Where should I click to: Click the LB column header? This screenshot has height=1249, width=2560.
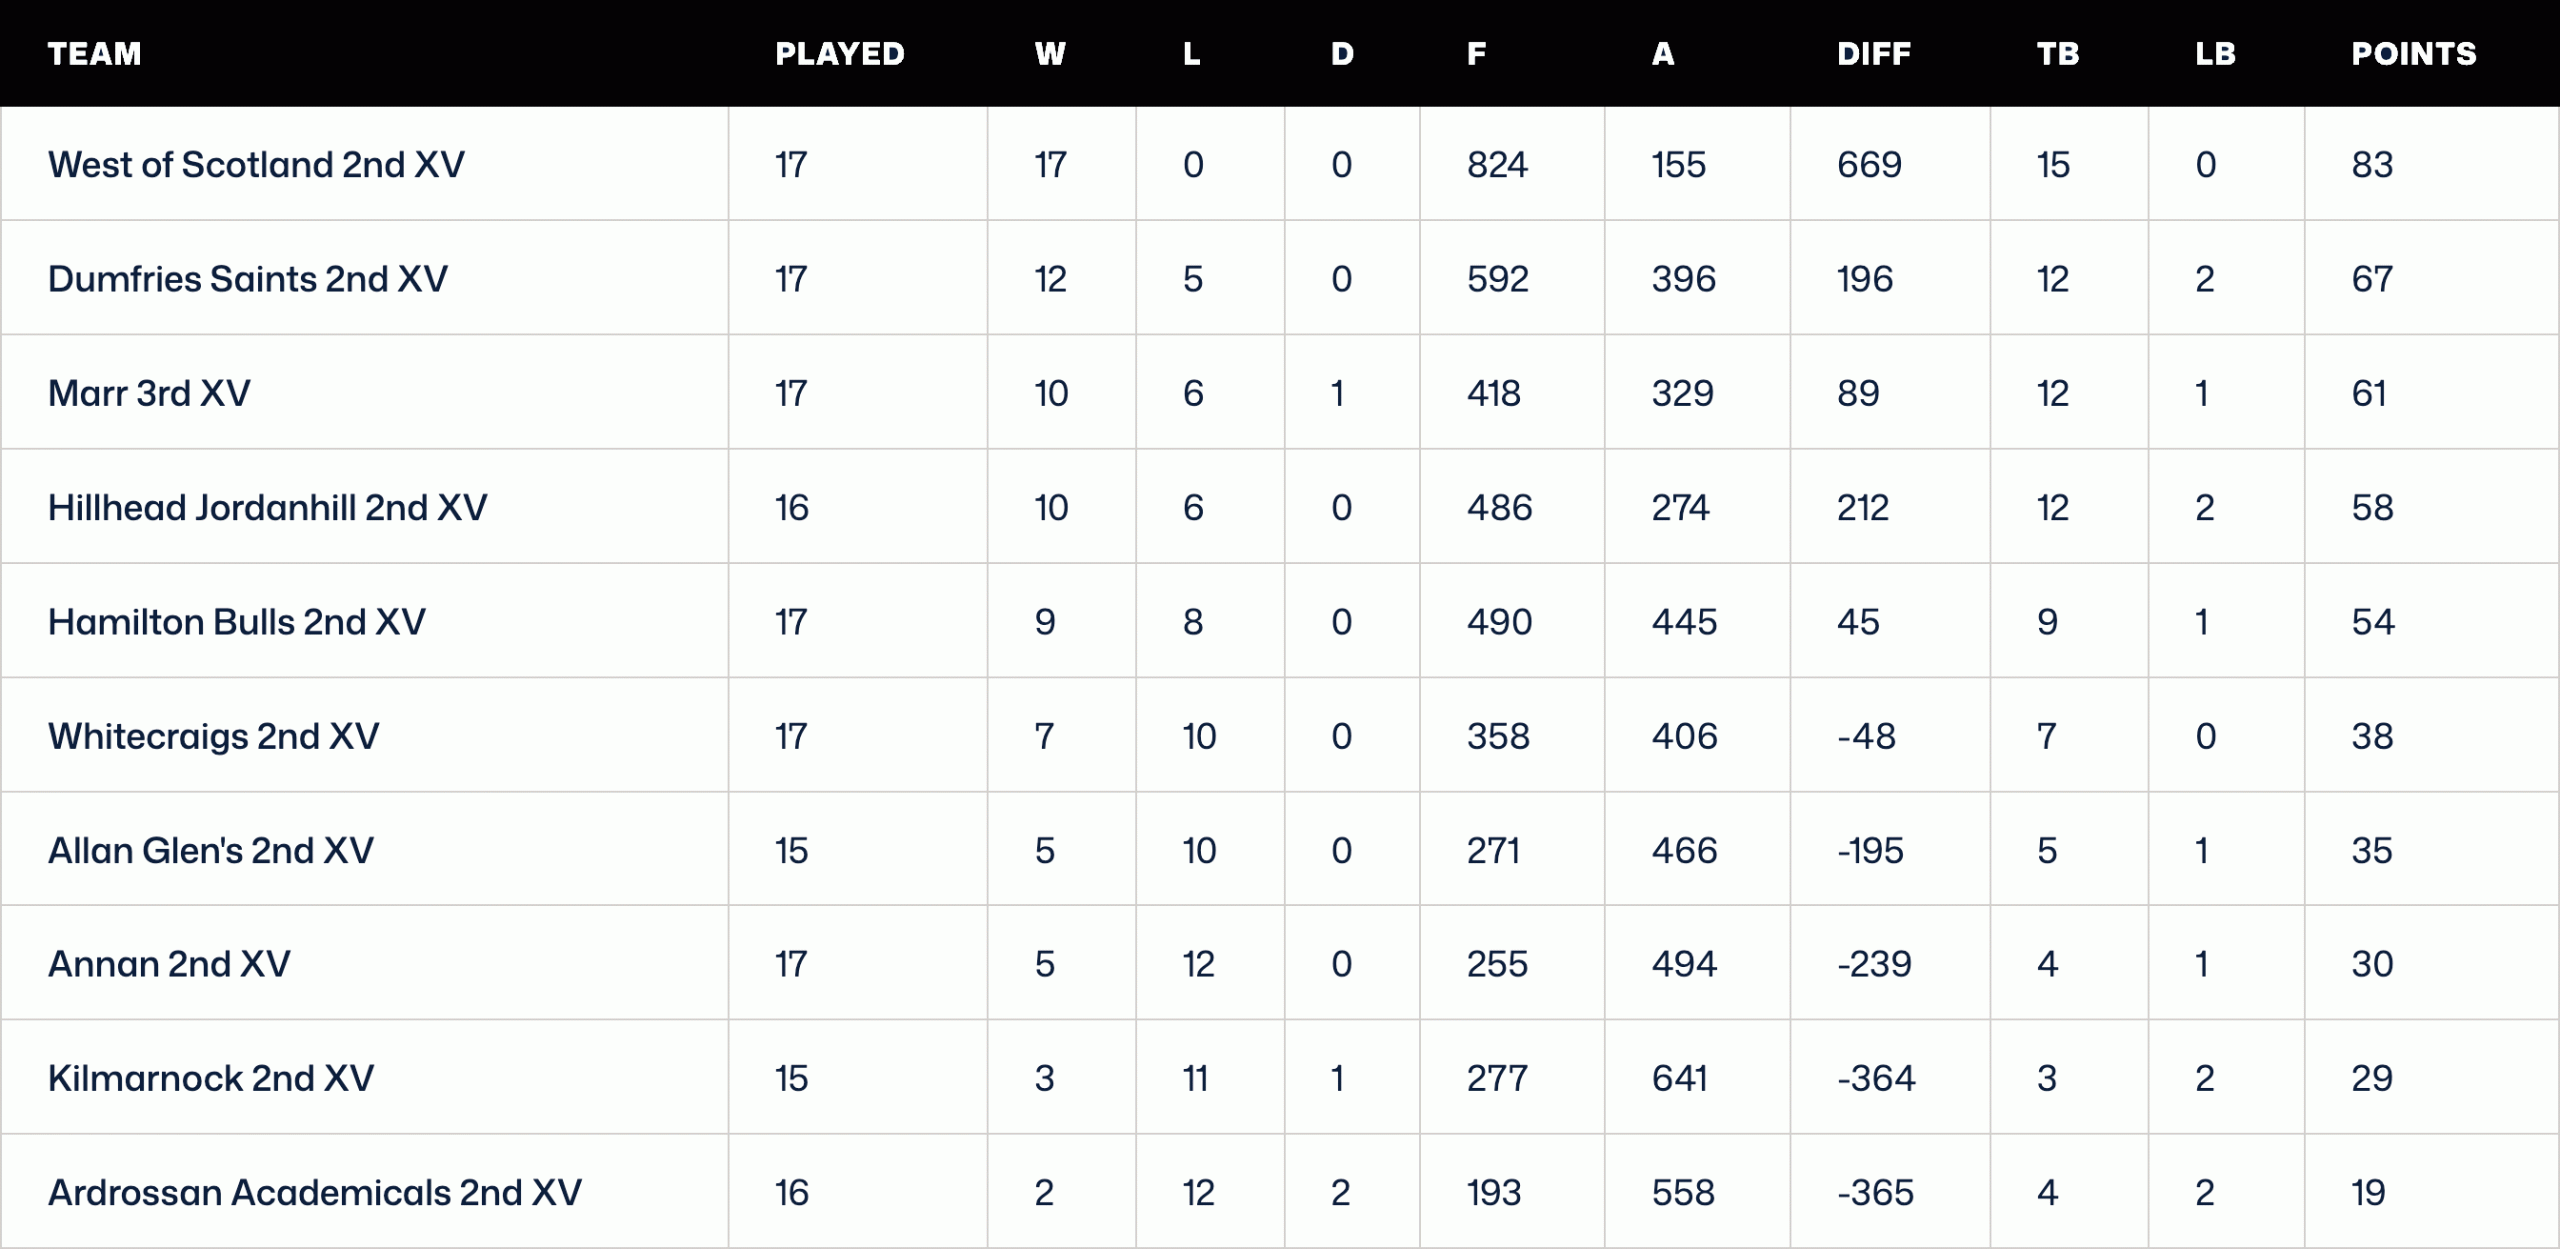tap(2215, 54)
